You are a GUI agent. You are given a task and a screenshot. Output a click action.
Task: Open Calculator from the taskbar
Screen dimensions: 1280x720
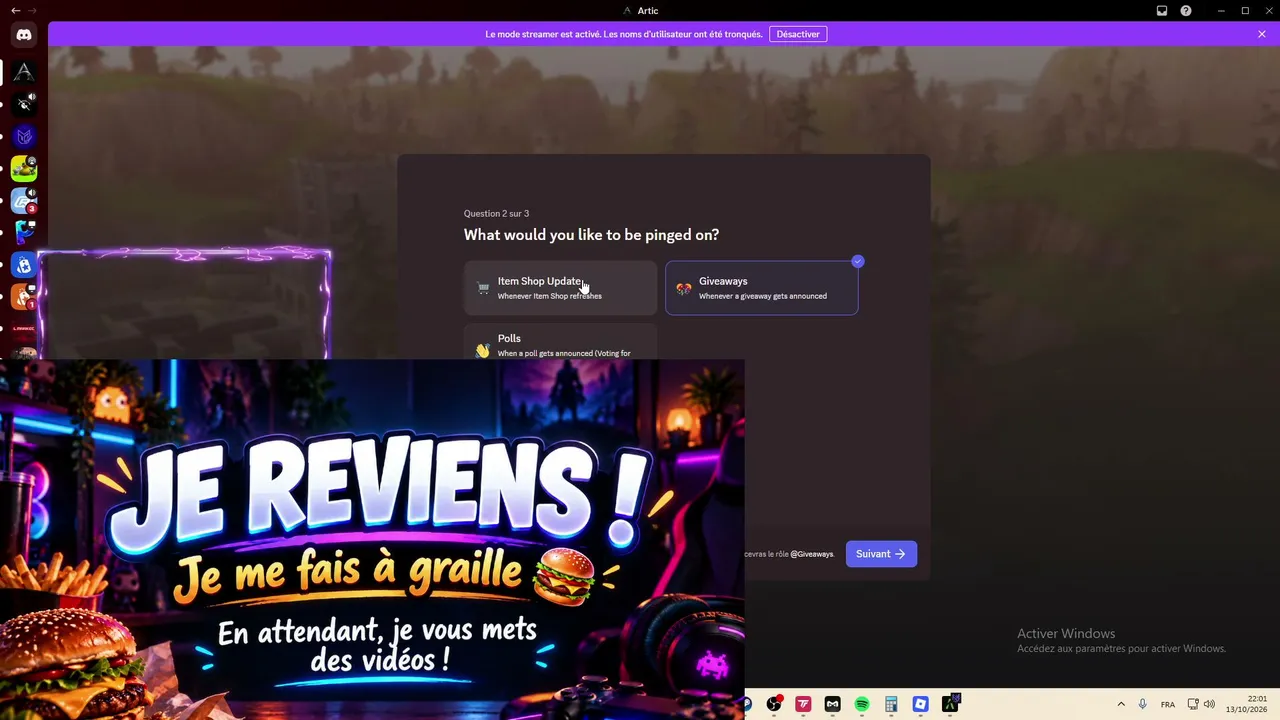891,704
